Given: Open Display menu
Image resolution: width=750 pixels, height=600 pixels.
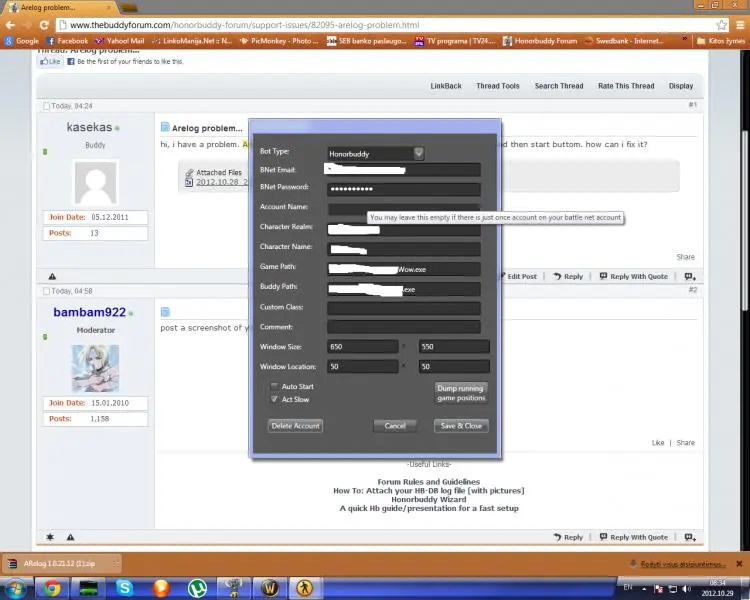Looking at the screenshot, I should click(x=681, y=86).
